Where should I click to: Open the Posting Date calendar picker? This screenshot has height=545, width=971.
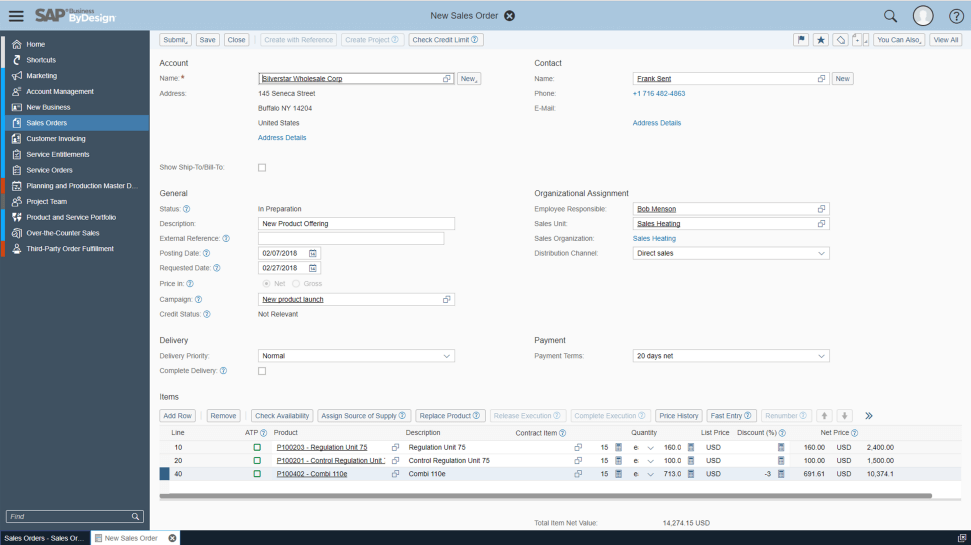coord(313,253)
